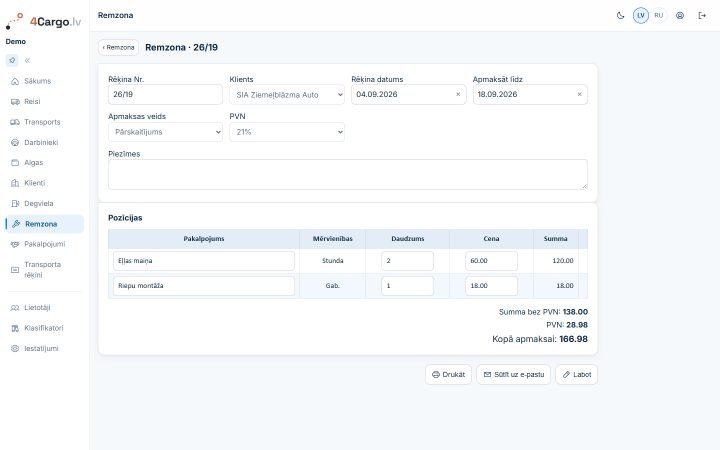Open Klienti in sidebar

click(x=45, y=183)
